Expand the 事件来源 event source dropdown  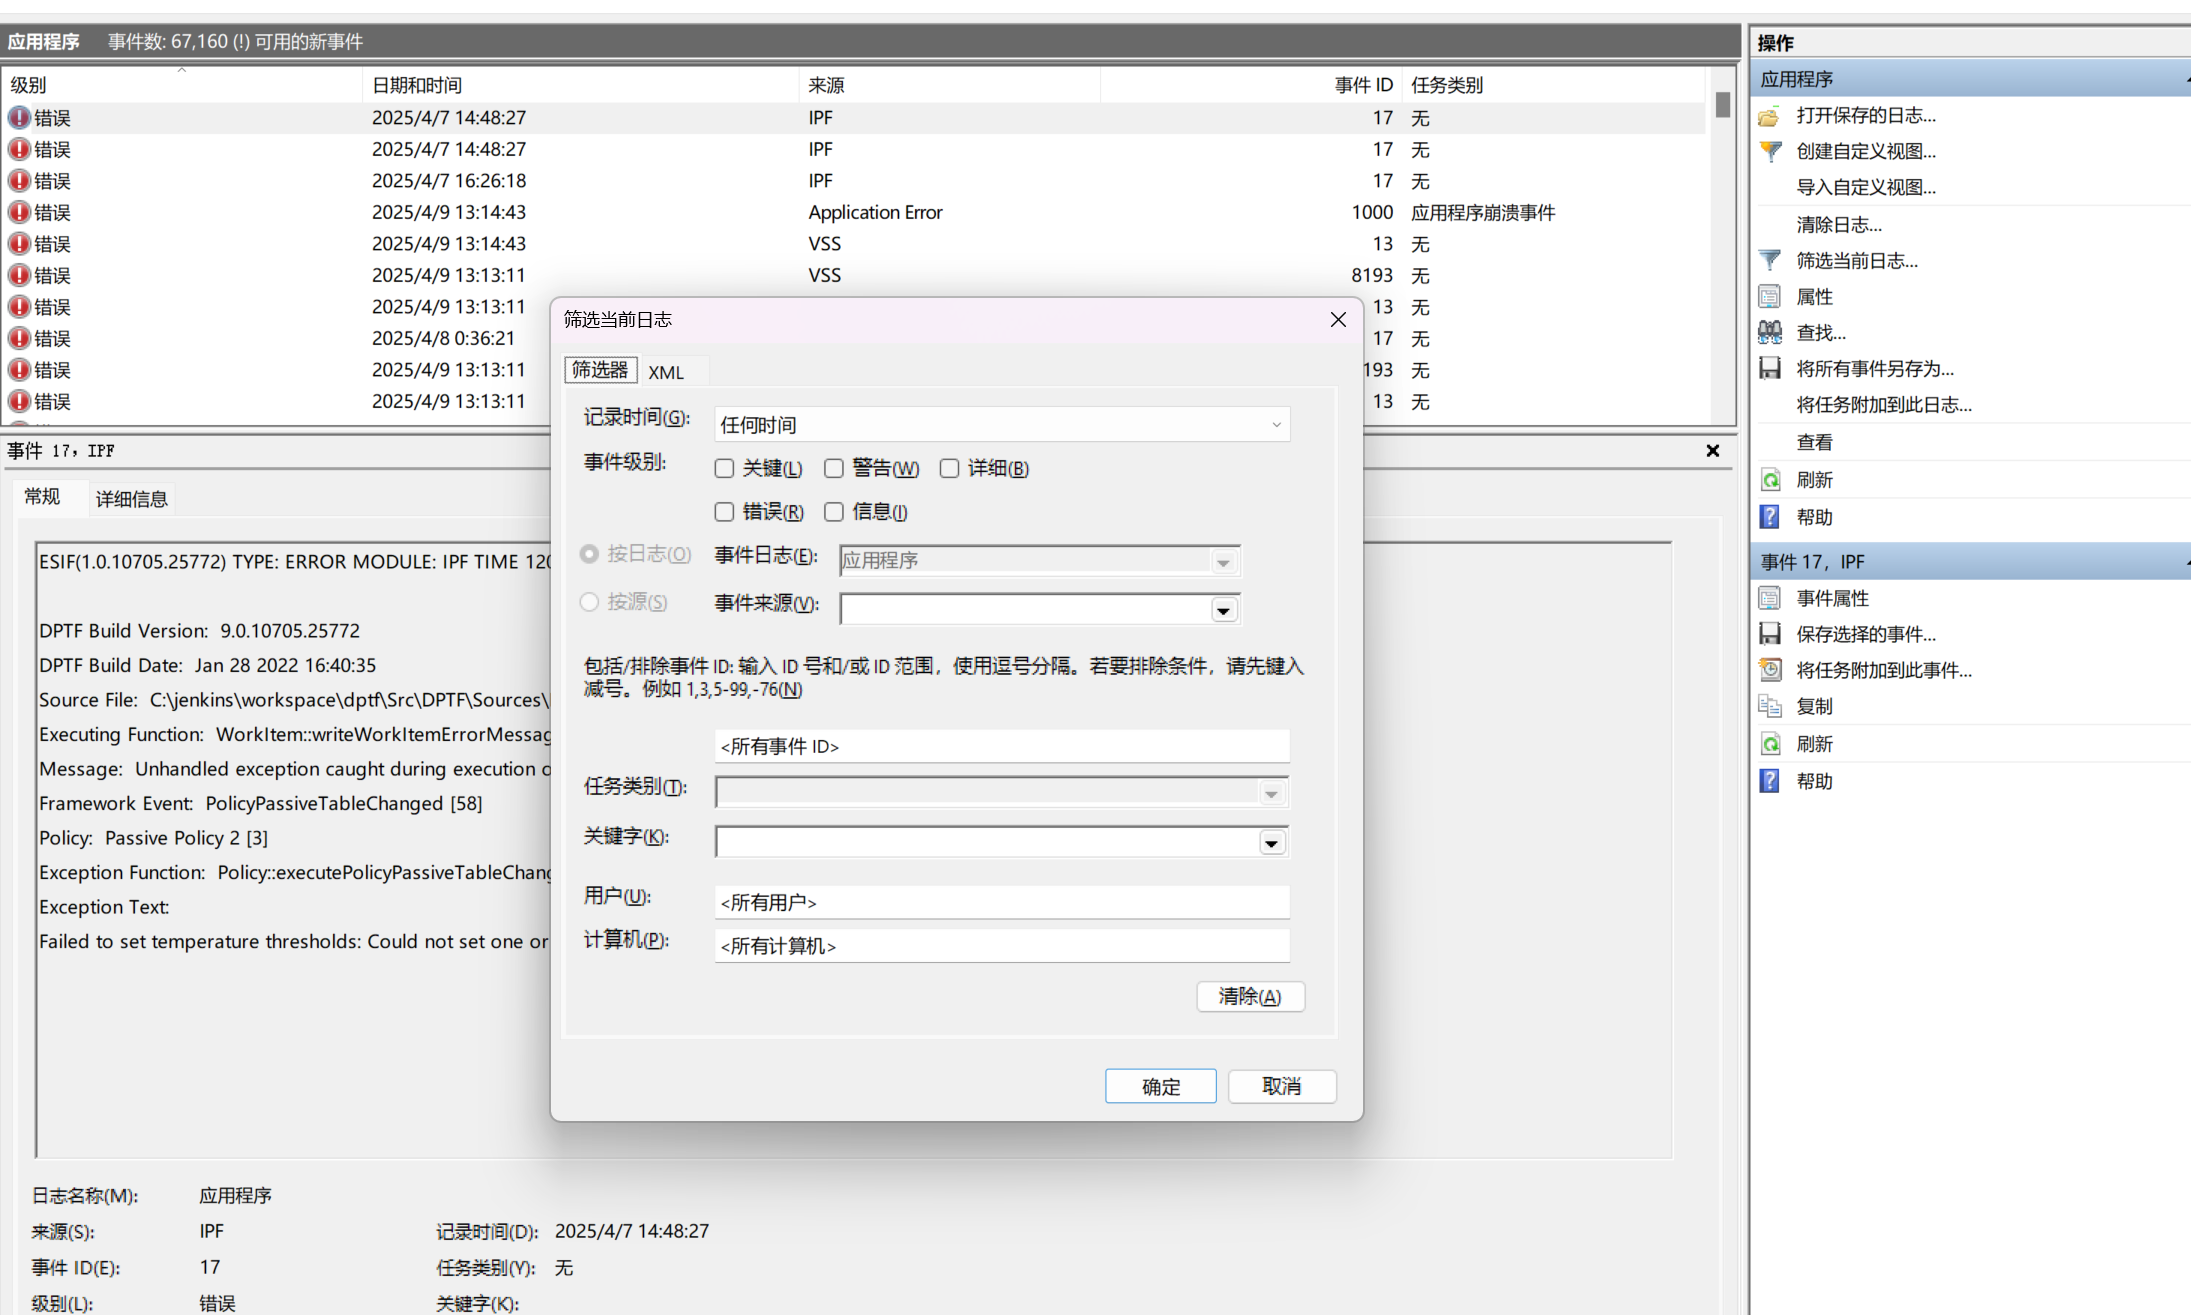coord(1223,609)
